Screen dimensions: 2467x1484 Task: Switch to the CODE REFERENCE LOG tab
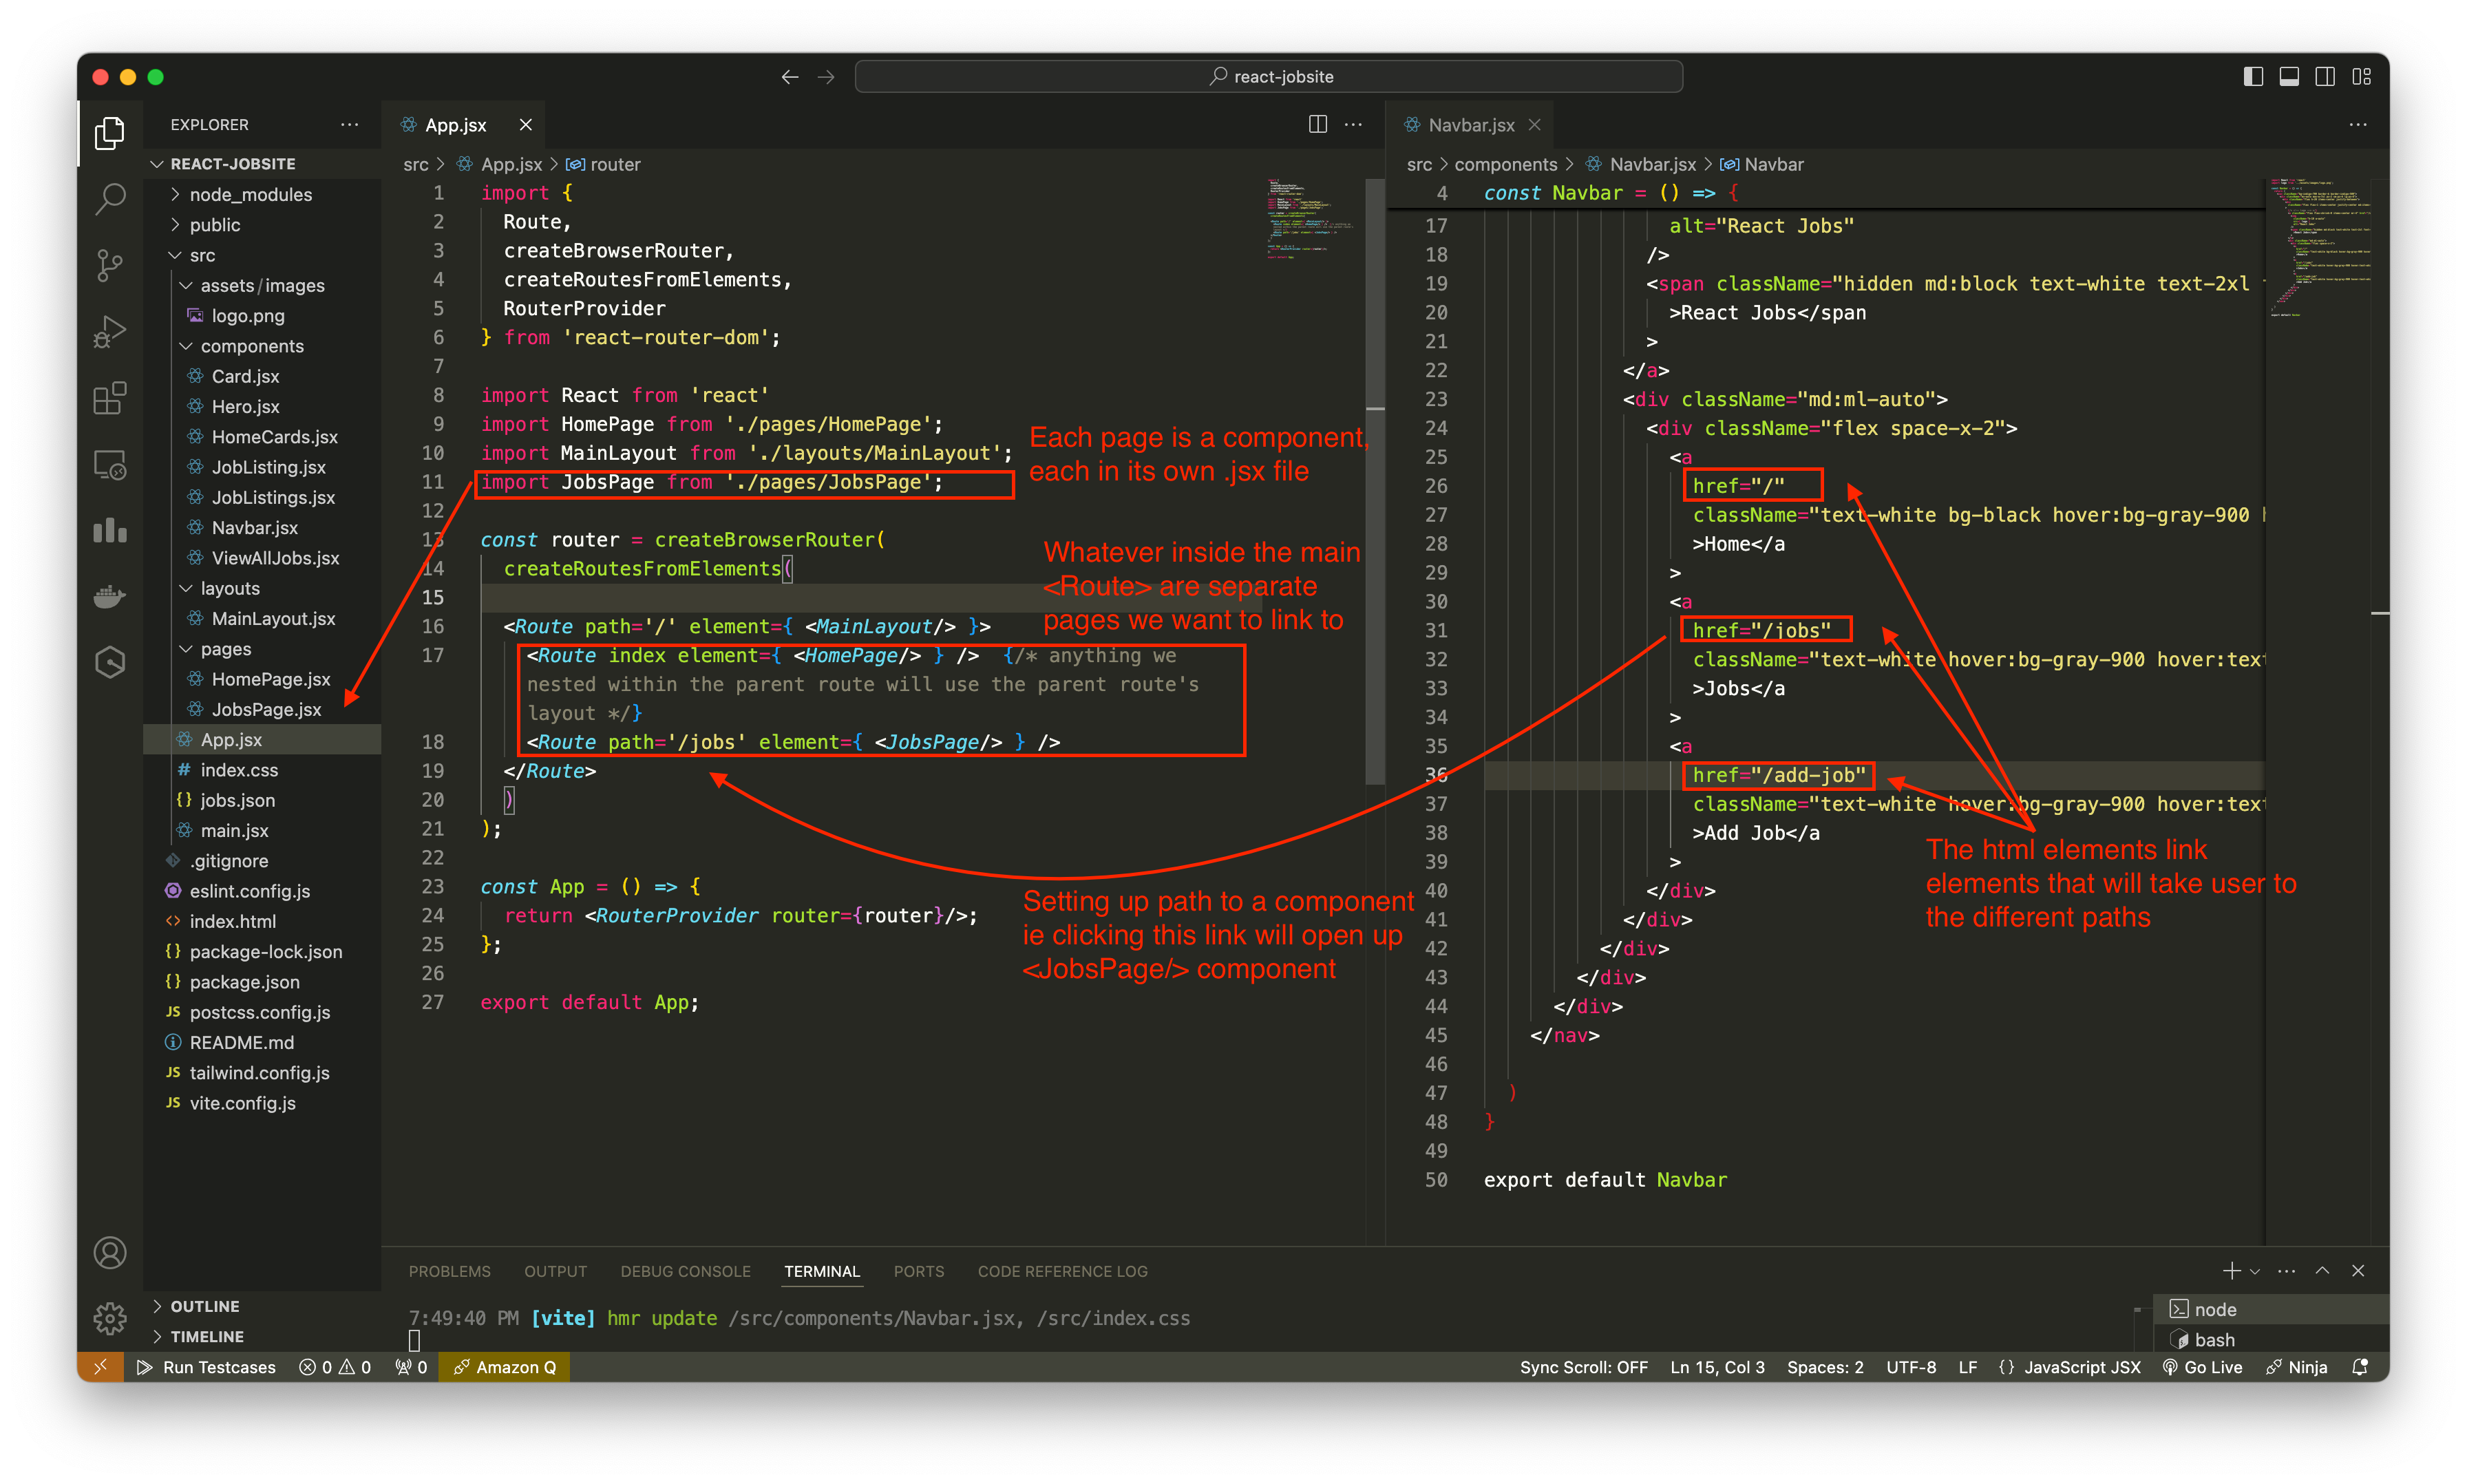point(1062,1271)
